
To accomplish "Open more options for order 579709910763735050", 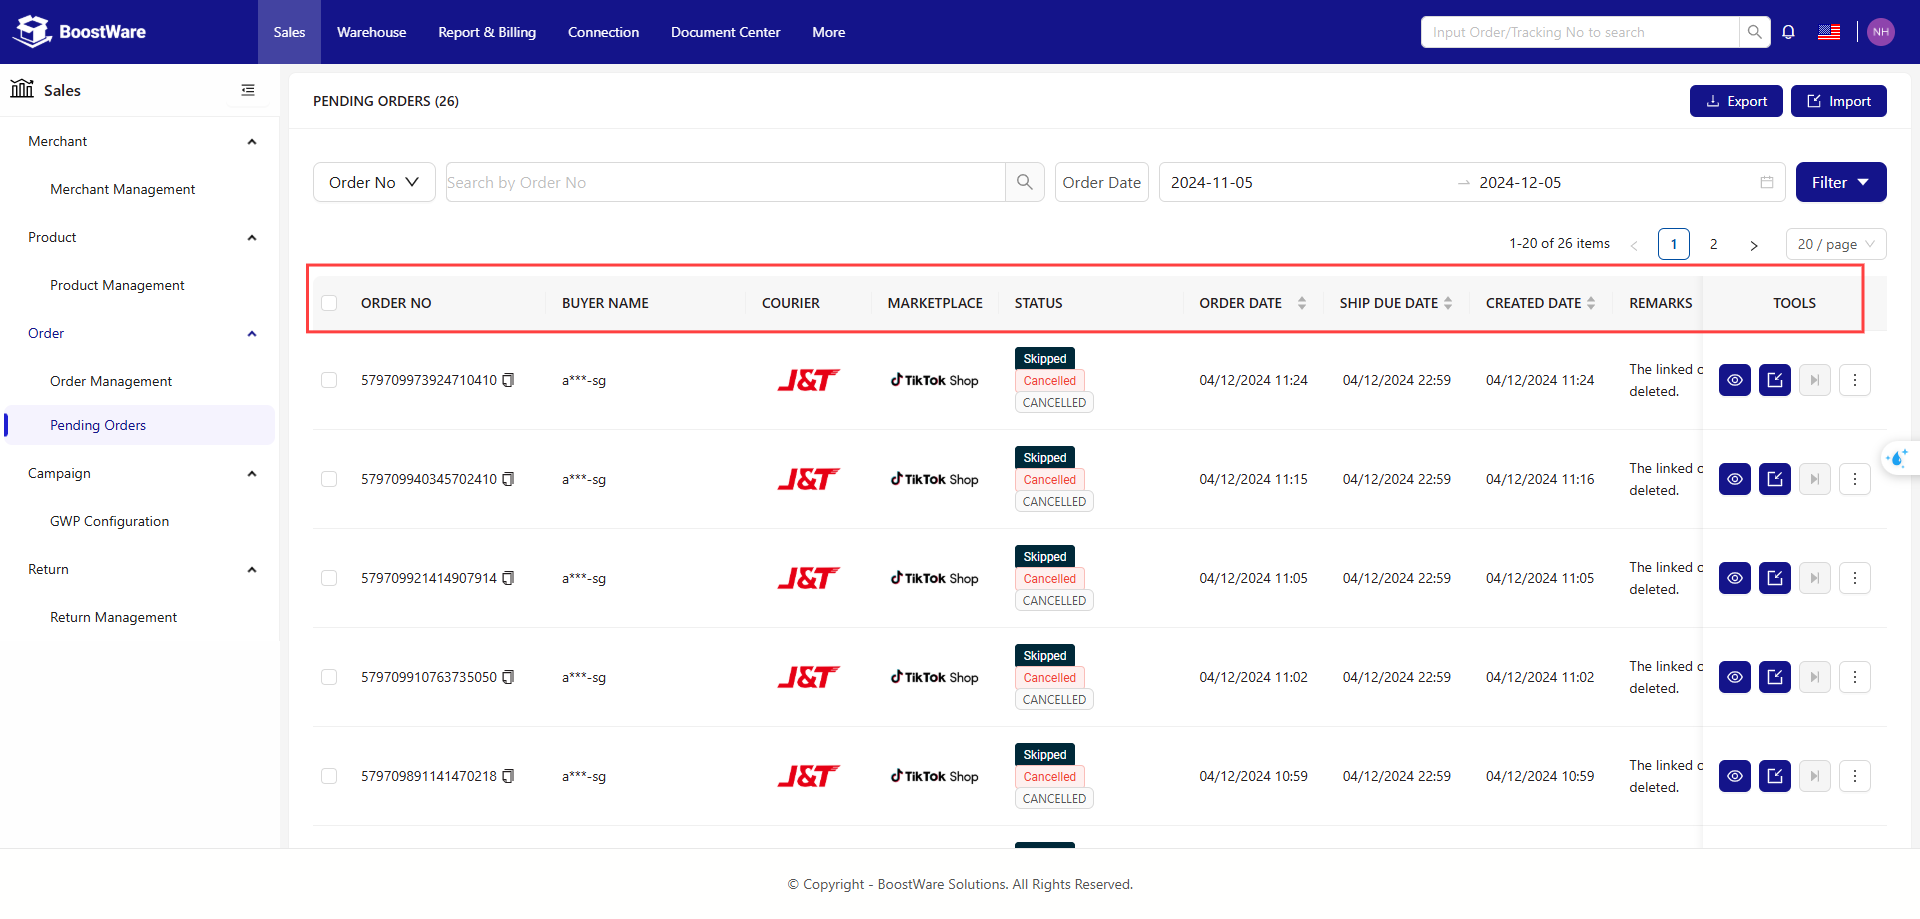I will 1855,677.
